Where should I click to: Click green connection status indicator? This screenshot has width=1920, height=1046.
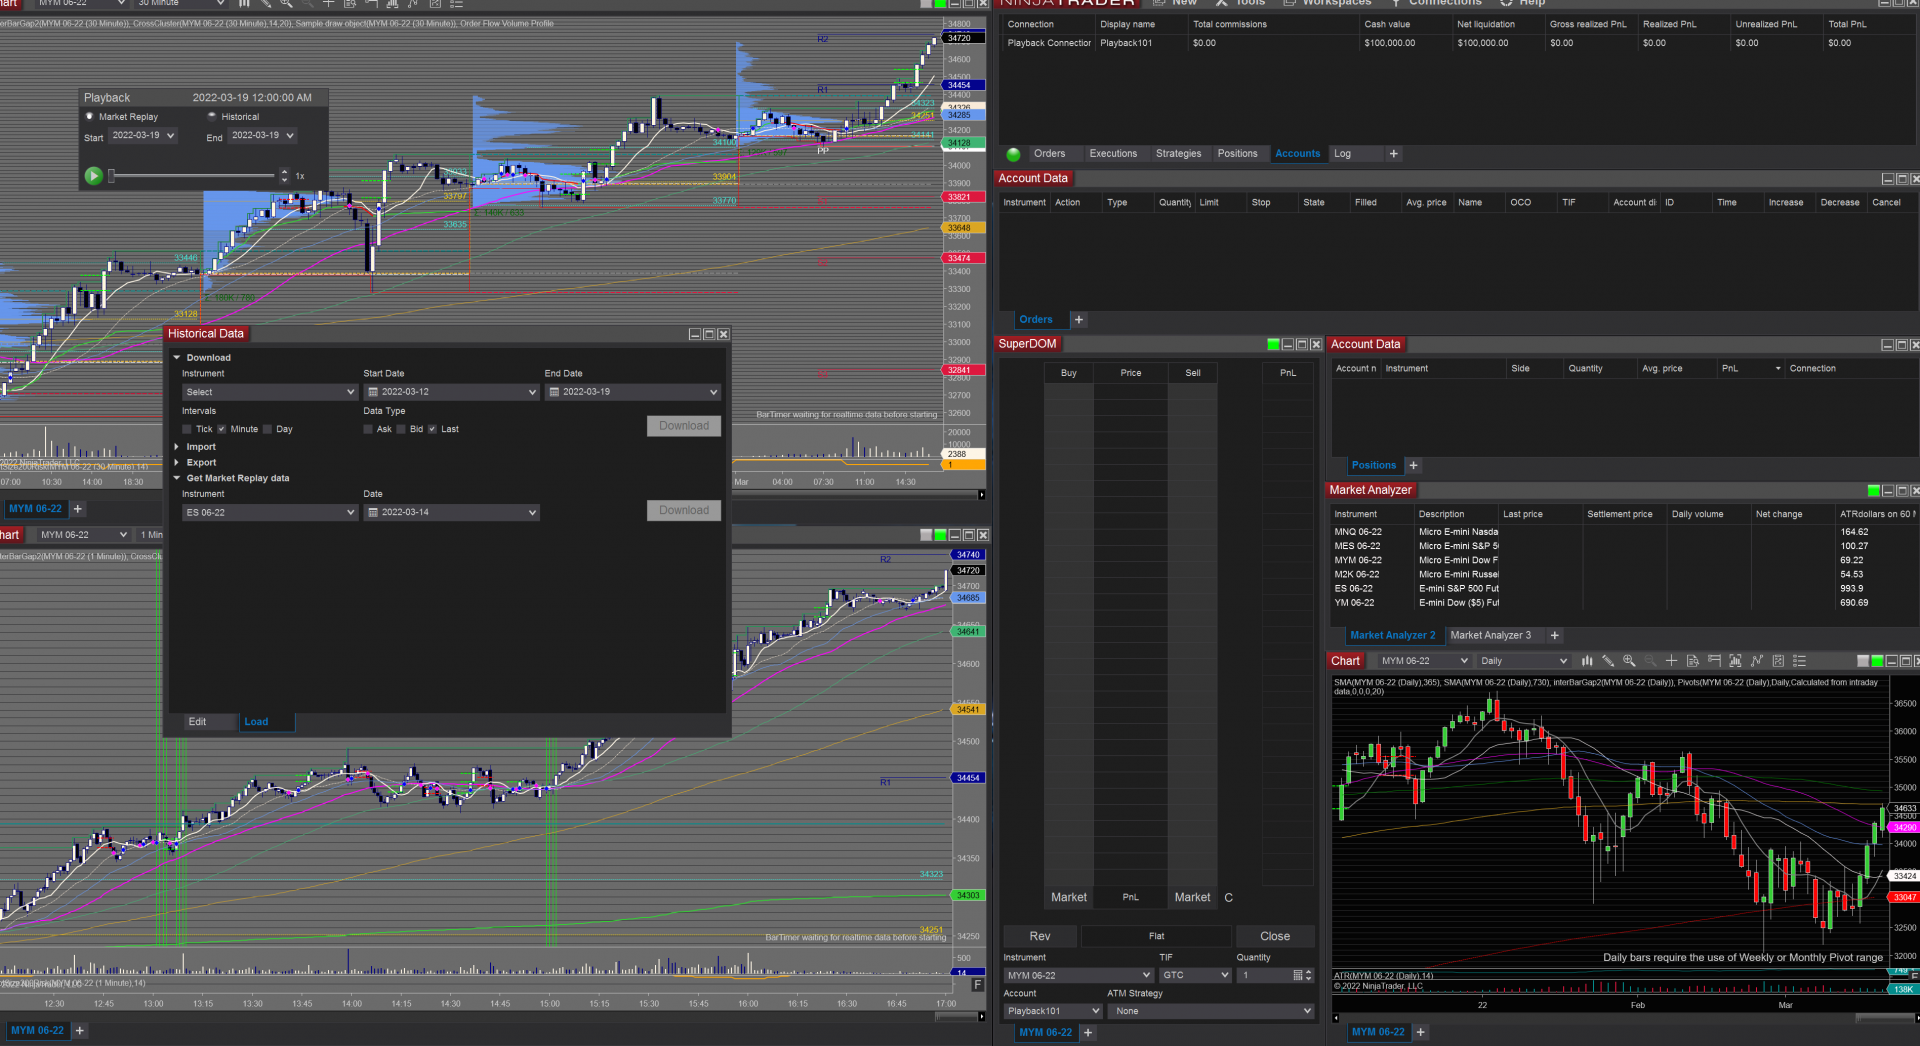coord(1013,154)
